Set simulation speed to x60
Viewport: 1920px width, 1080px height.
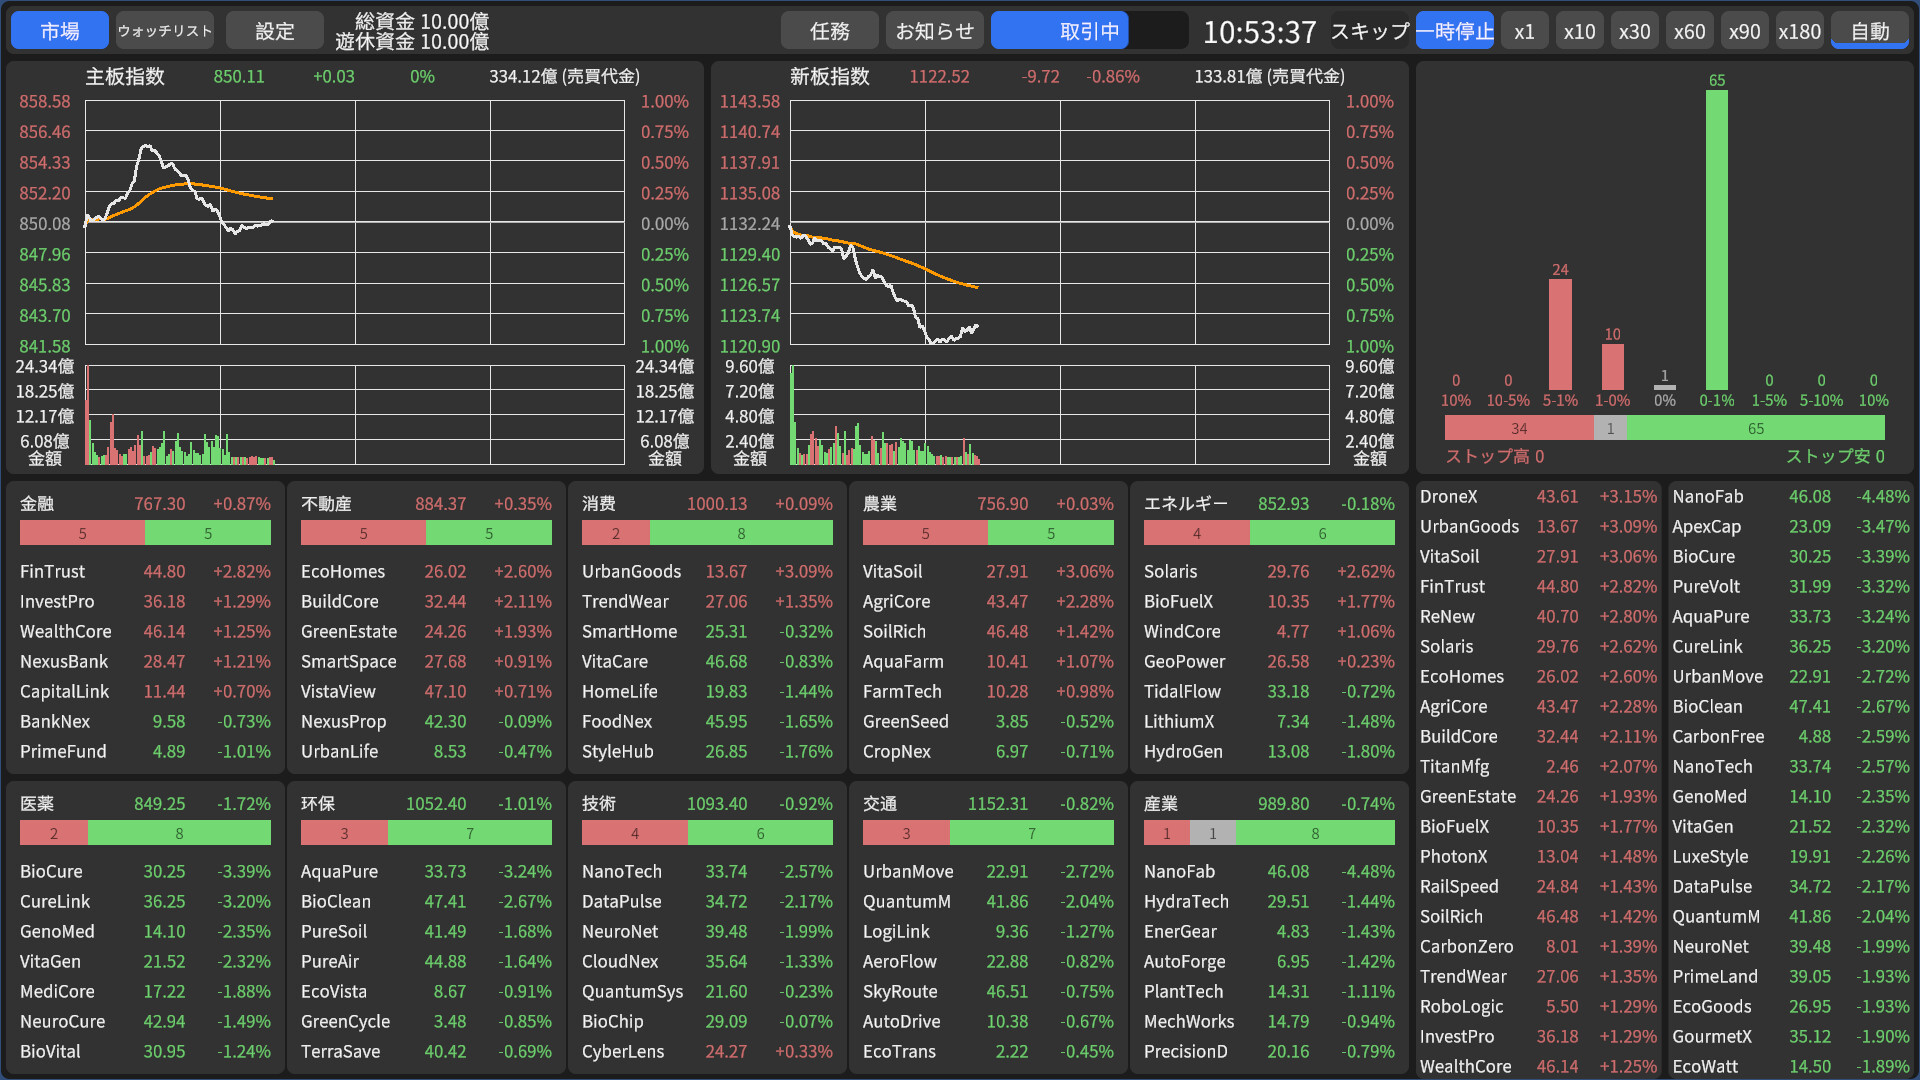click(1689, 31)
